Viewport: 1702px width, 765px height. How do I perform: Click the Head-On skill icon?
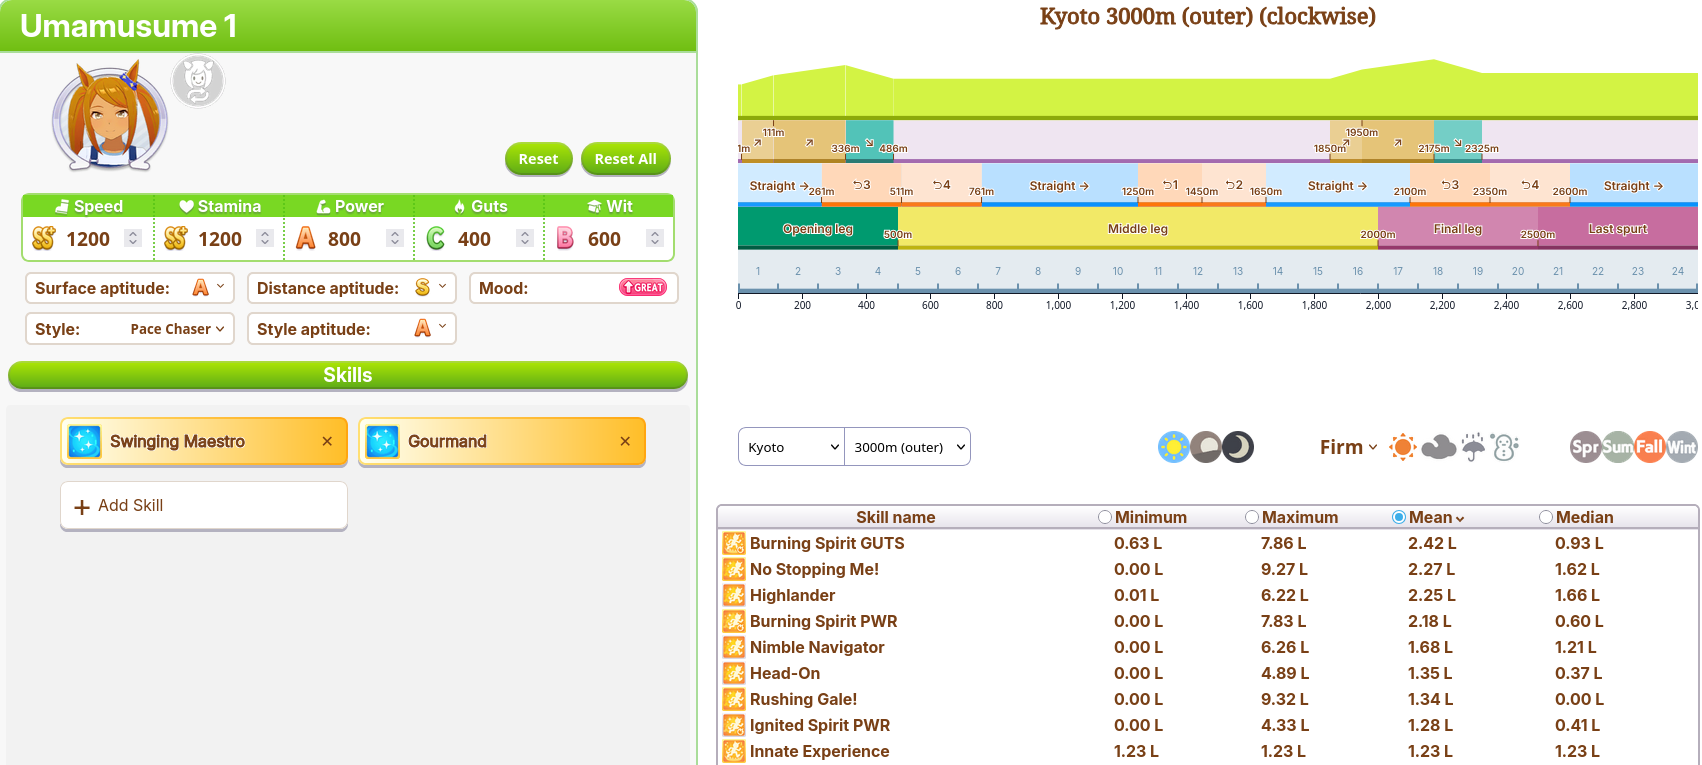tap(734, 673)
